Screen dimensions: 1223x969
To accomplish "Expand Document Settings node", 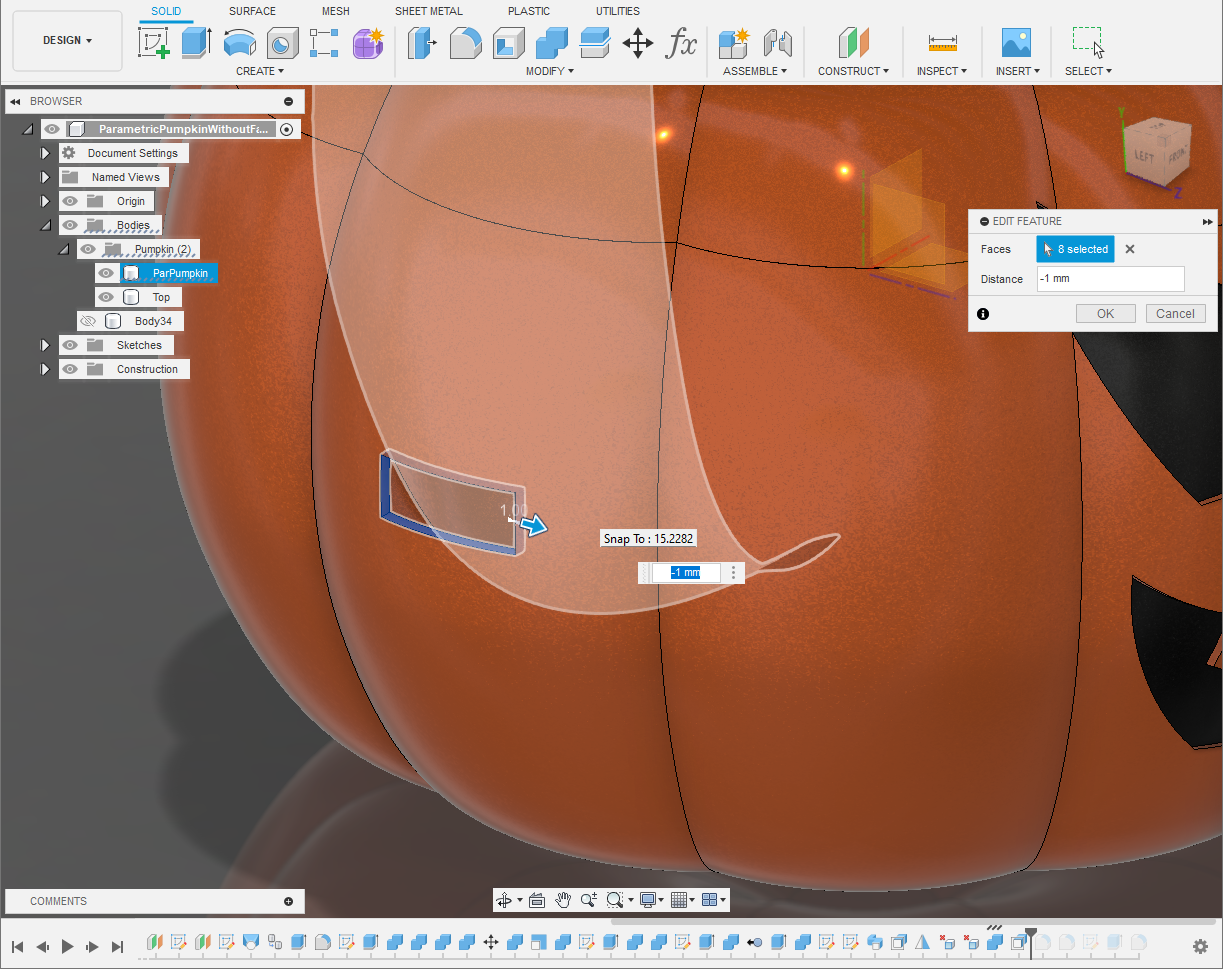I will click(45, 153).
